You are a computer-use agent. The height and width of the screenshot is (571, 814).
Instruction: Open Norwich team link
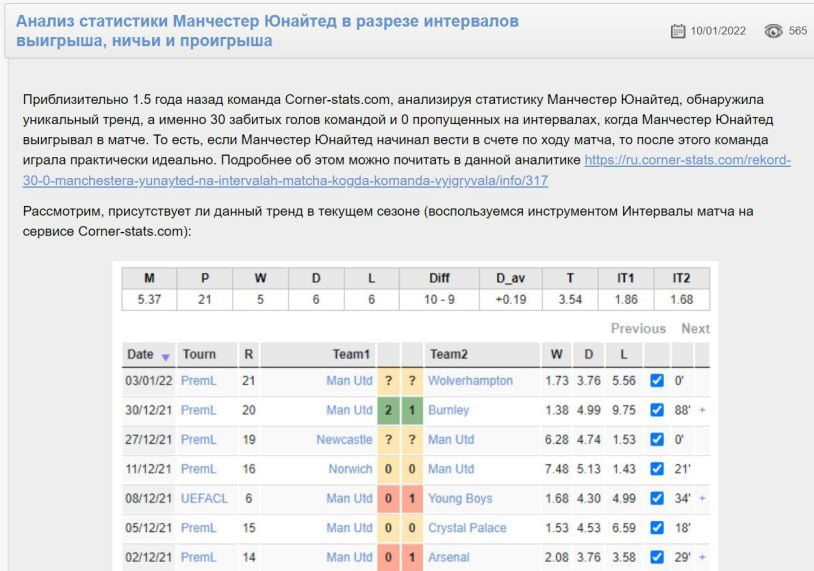point(350,469)
